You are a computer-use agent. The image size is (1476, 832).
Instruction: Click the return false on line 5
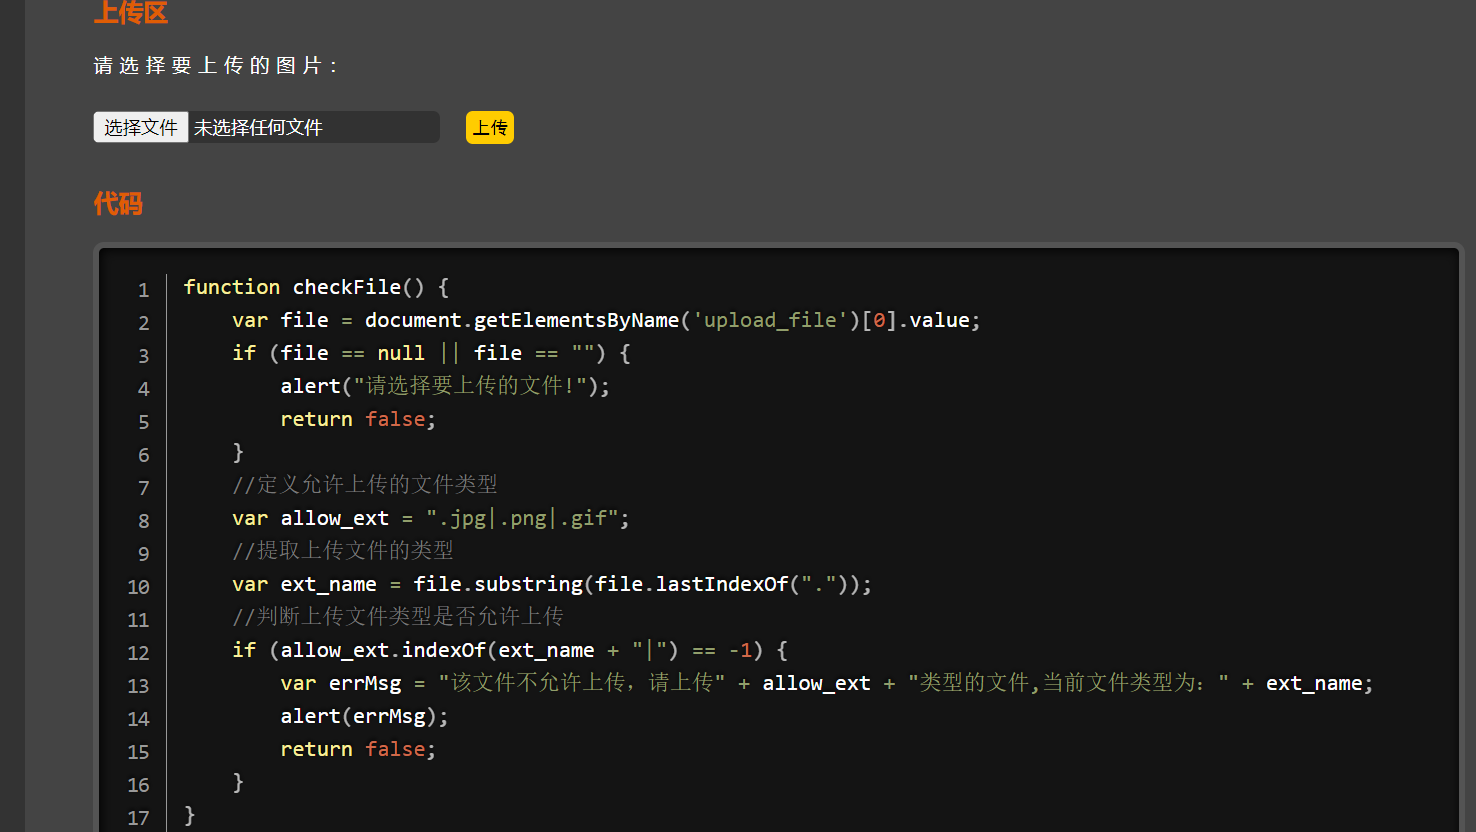358,419
